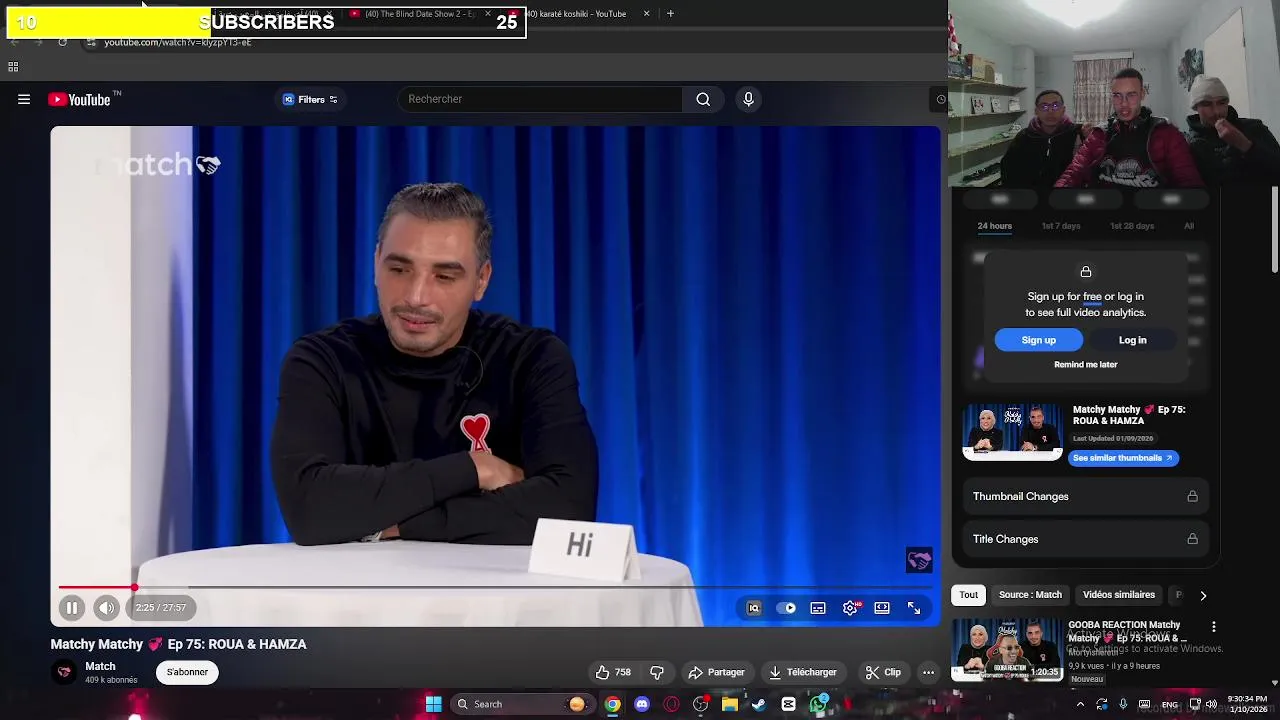1280x720 pixels.
Task: Open the player settings gear
Action: pyautogui.click(x=850, y=608)
